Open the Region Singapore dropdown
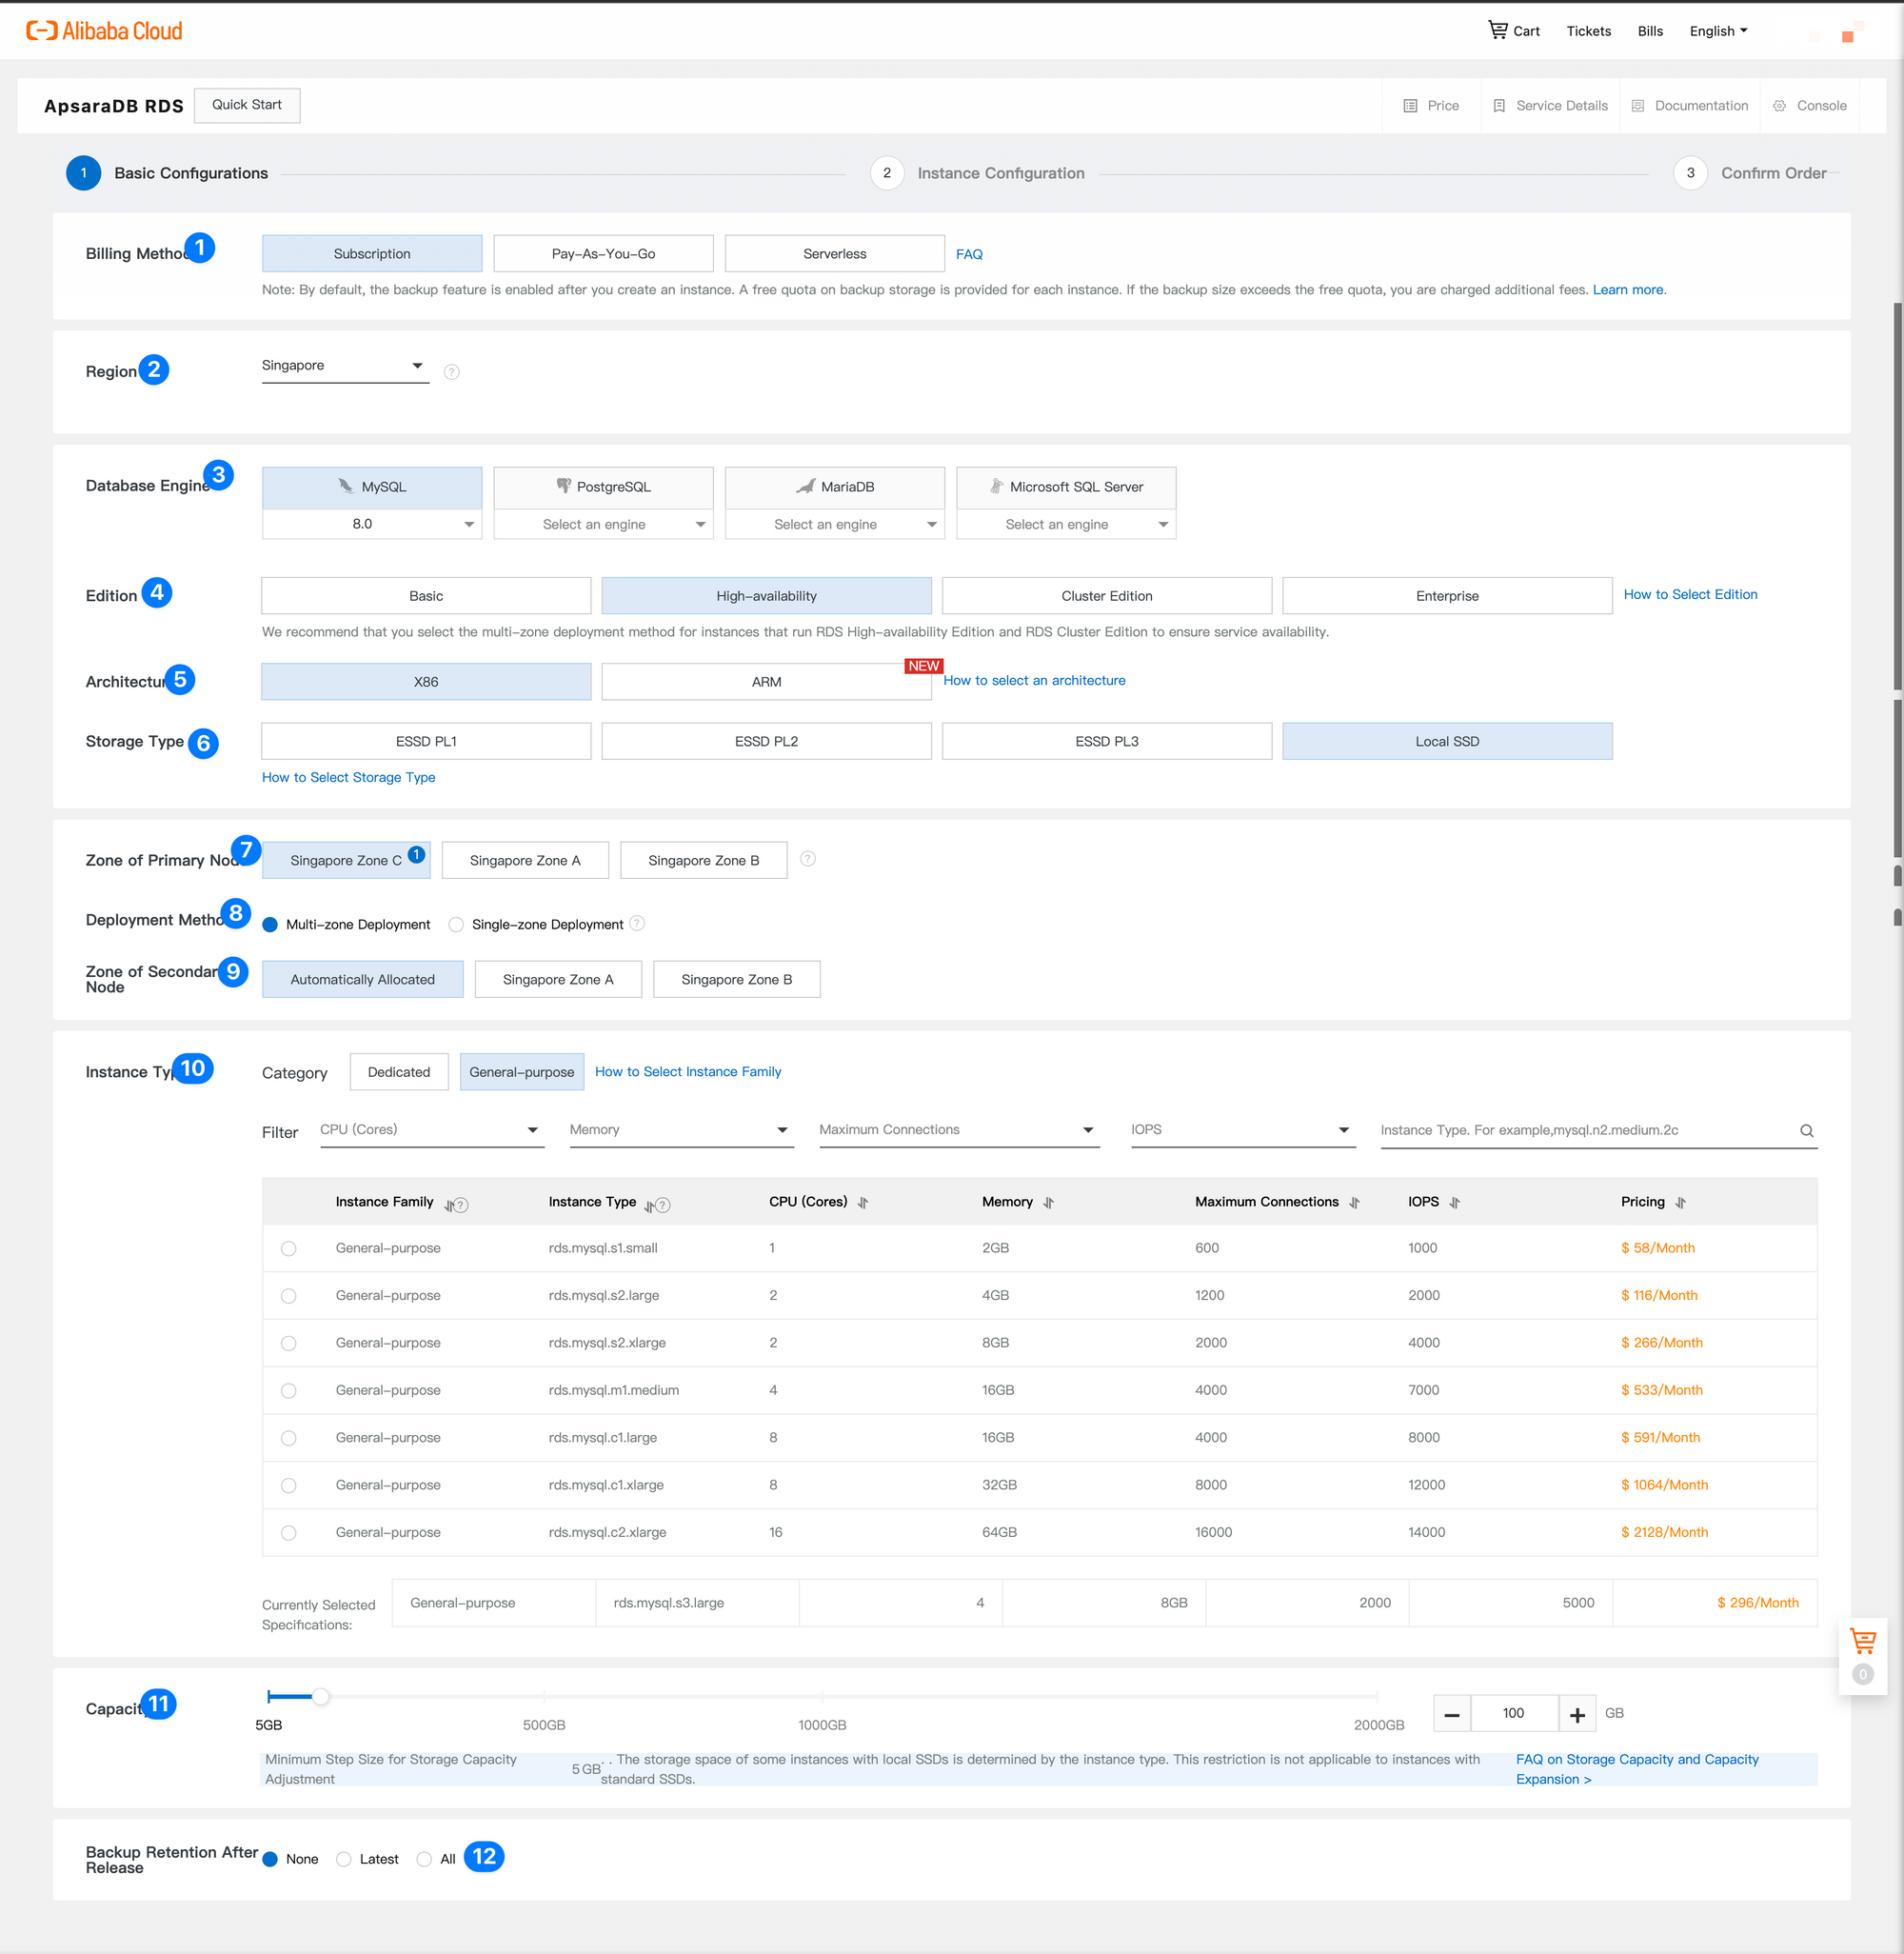1904x1954 pixels. 345,366
